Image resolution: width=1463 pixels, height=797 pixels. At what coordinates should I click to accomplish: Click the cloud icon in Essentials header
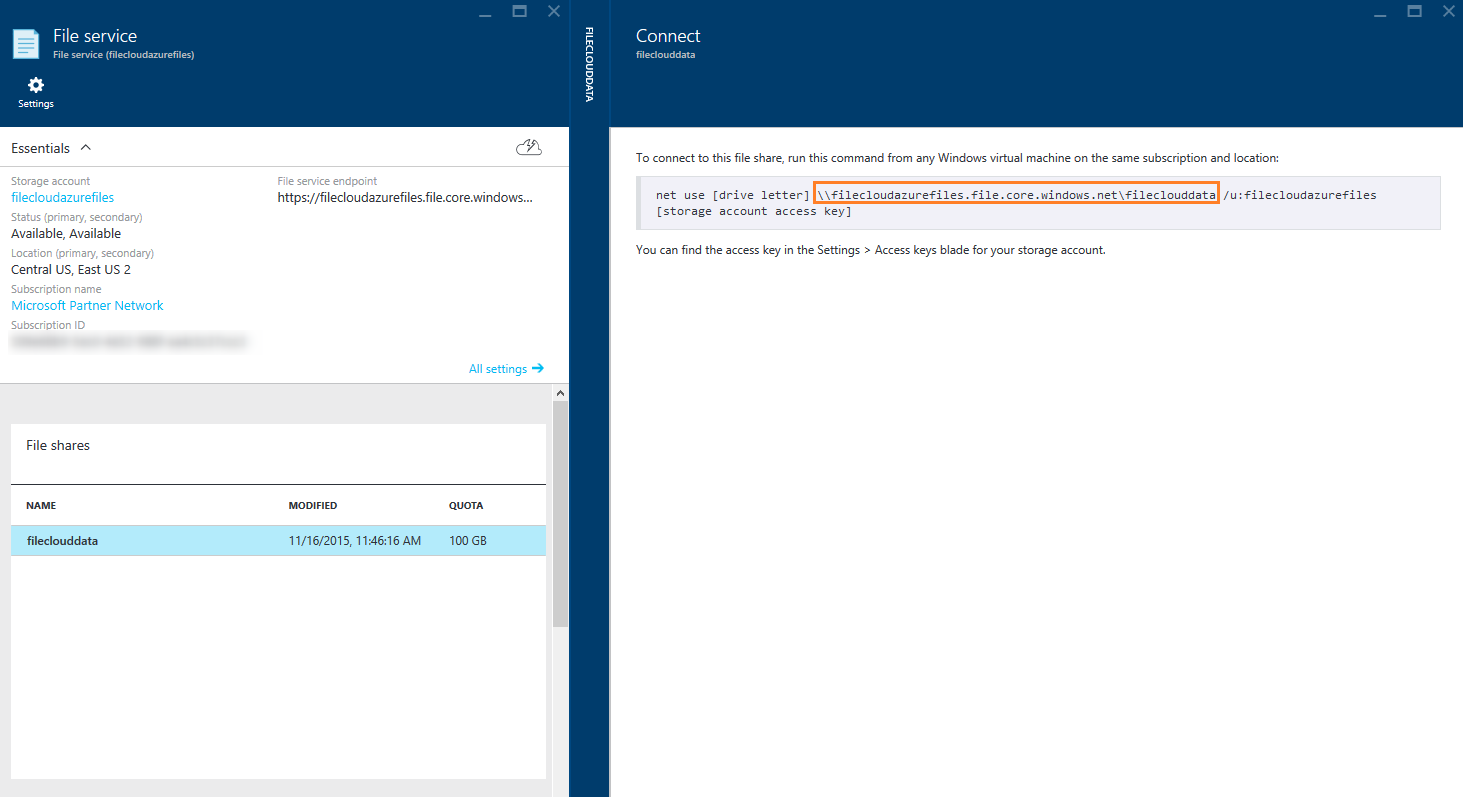[x=529, y=148]
